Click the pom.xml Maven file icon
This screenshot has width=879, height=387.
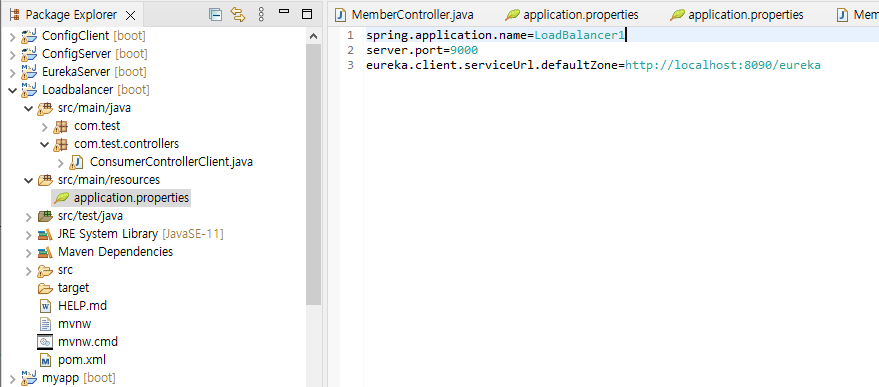tap(45, 360)
